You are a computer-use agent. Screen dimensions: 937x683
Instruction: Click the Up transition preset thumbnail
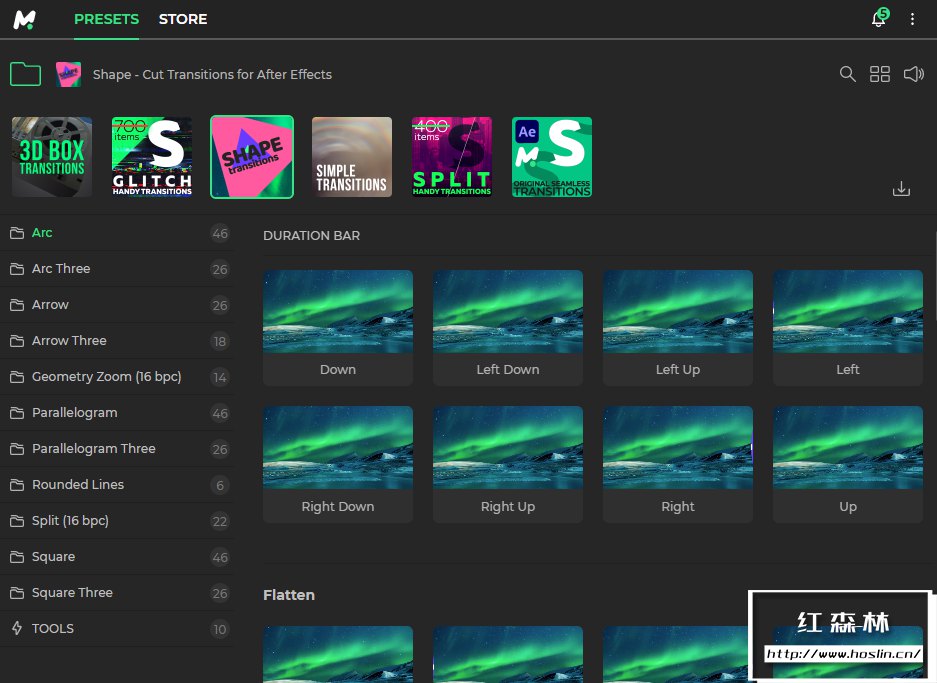pos(848,448)
